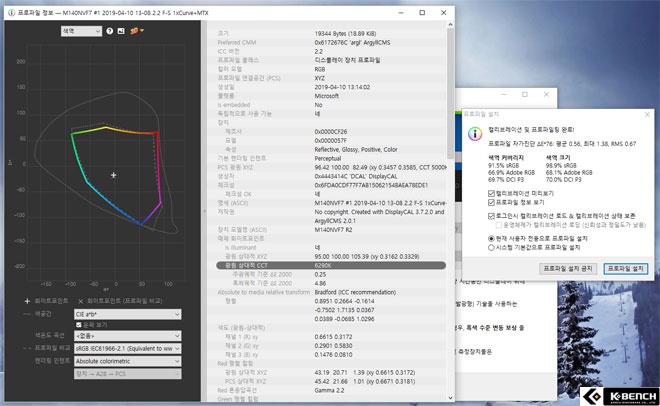The image size is (660, 406).
Task: Click the splitter handle between graph and info
Action: tap(204, 211)
